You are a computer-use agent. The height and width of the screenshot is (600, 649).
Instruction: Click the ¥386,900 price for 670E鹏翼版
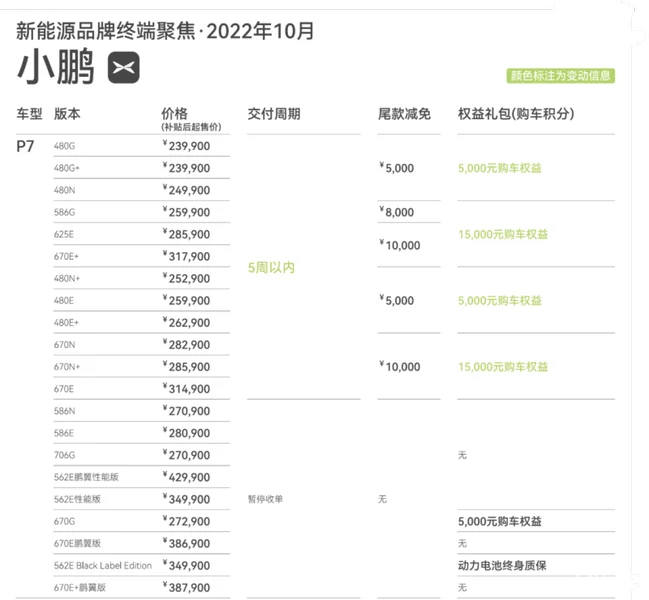coord(186,543)
